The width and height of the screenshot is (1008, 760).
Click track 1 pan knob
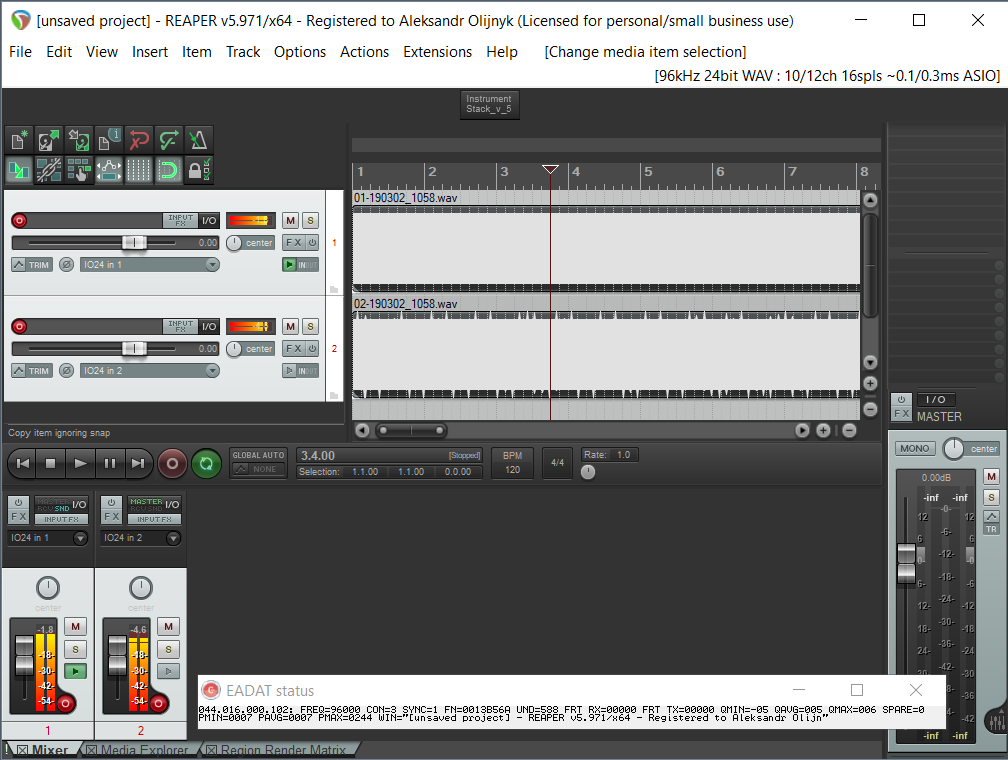[x=234, y=242]
